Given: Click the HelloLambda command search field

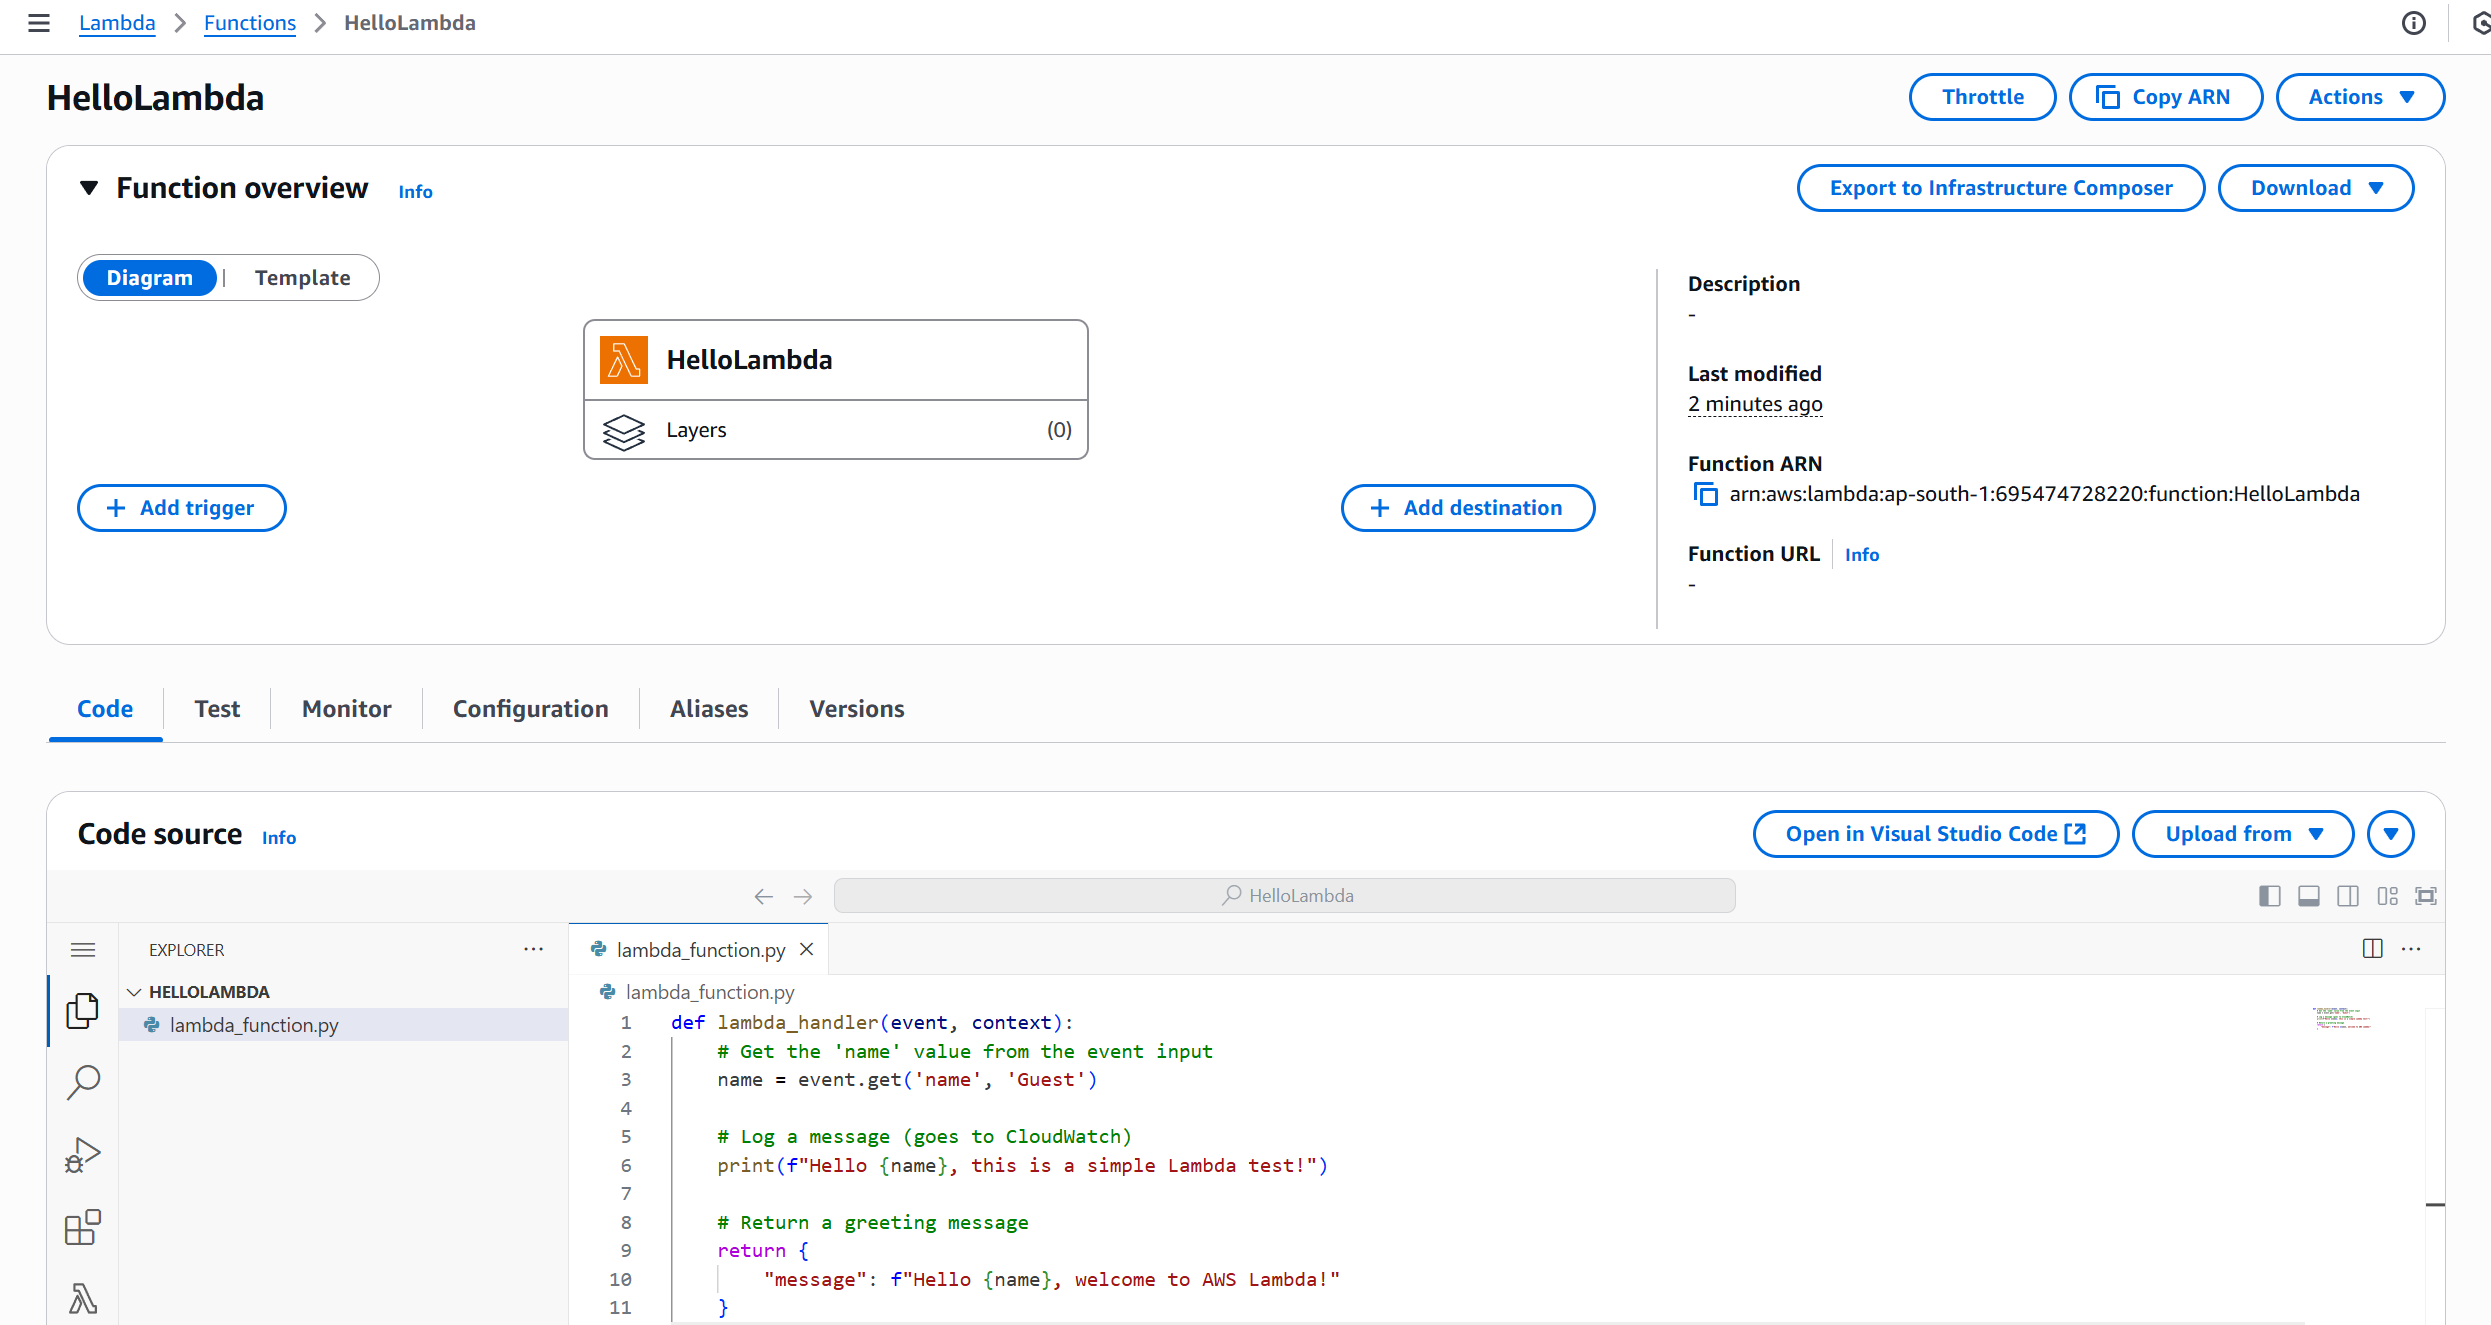Looking at the screenshot, I should 1284,896.
